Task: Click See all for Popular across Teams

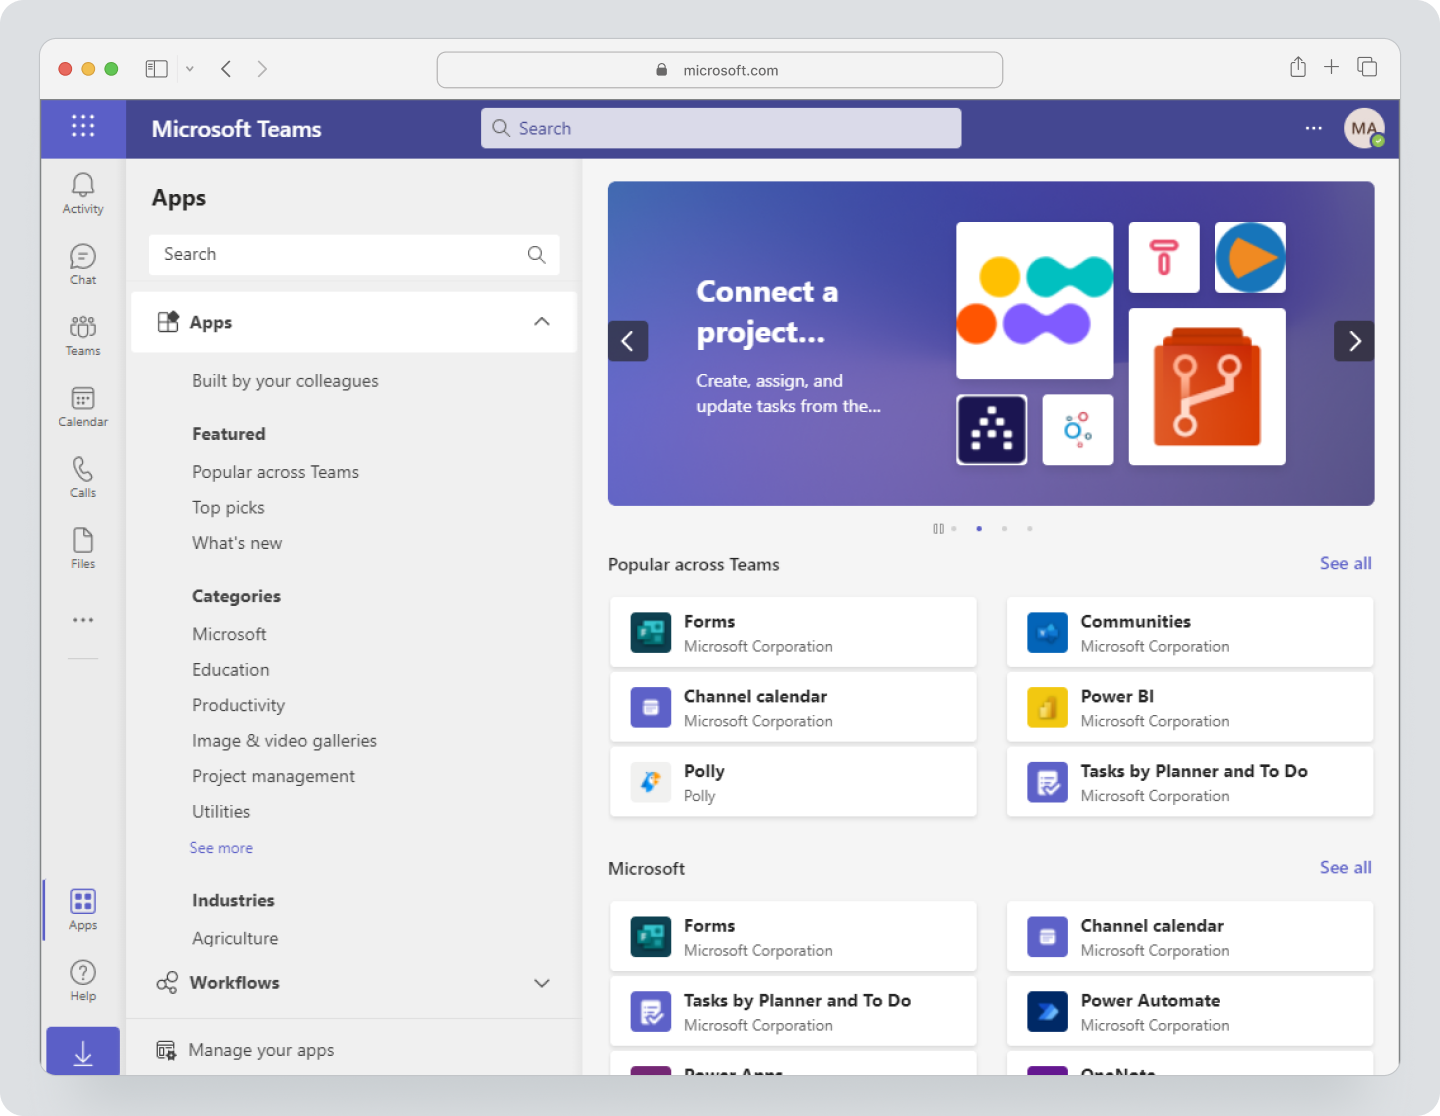Action: [x=1344, y=563]
